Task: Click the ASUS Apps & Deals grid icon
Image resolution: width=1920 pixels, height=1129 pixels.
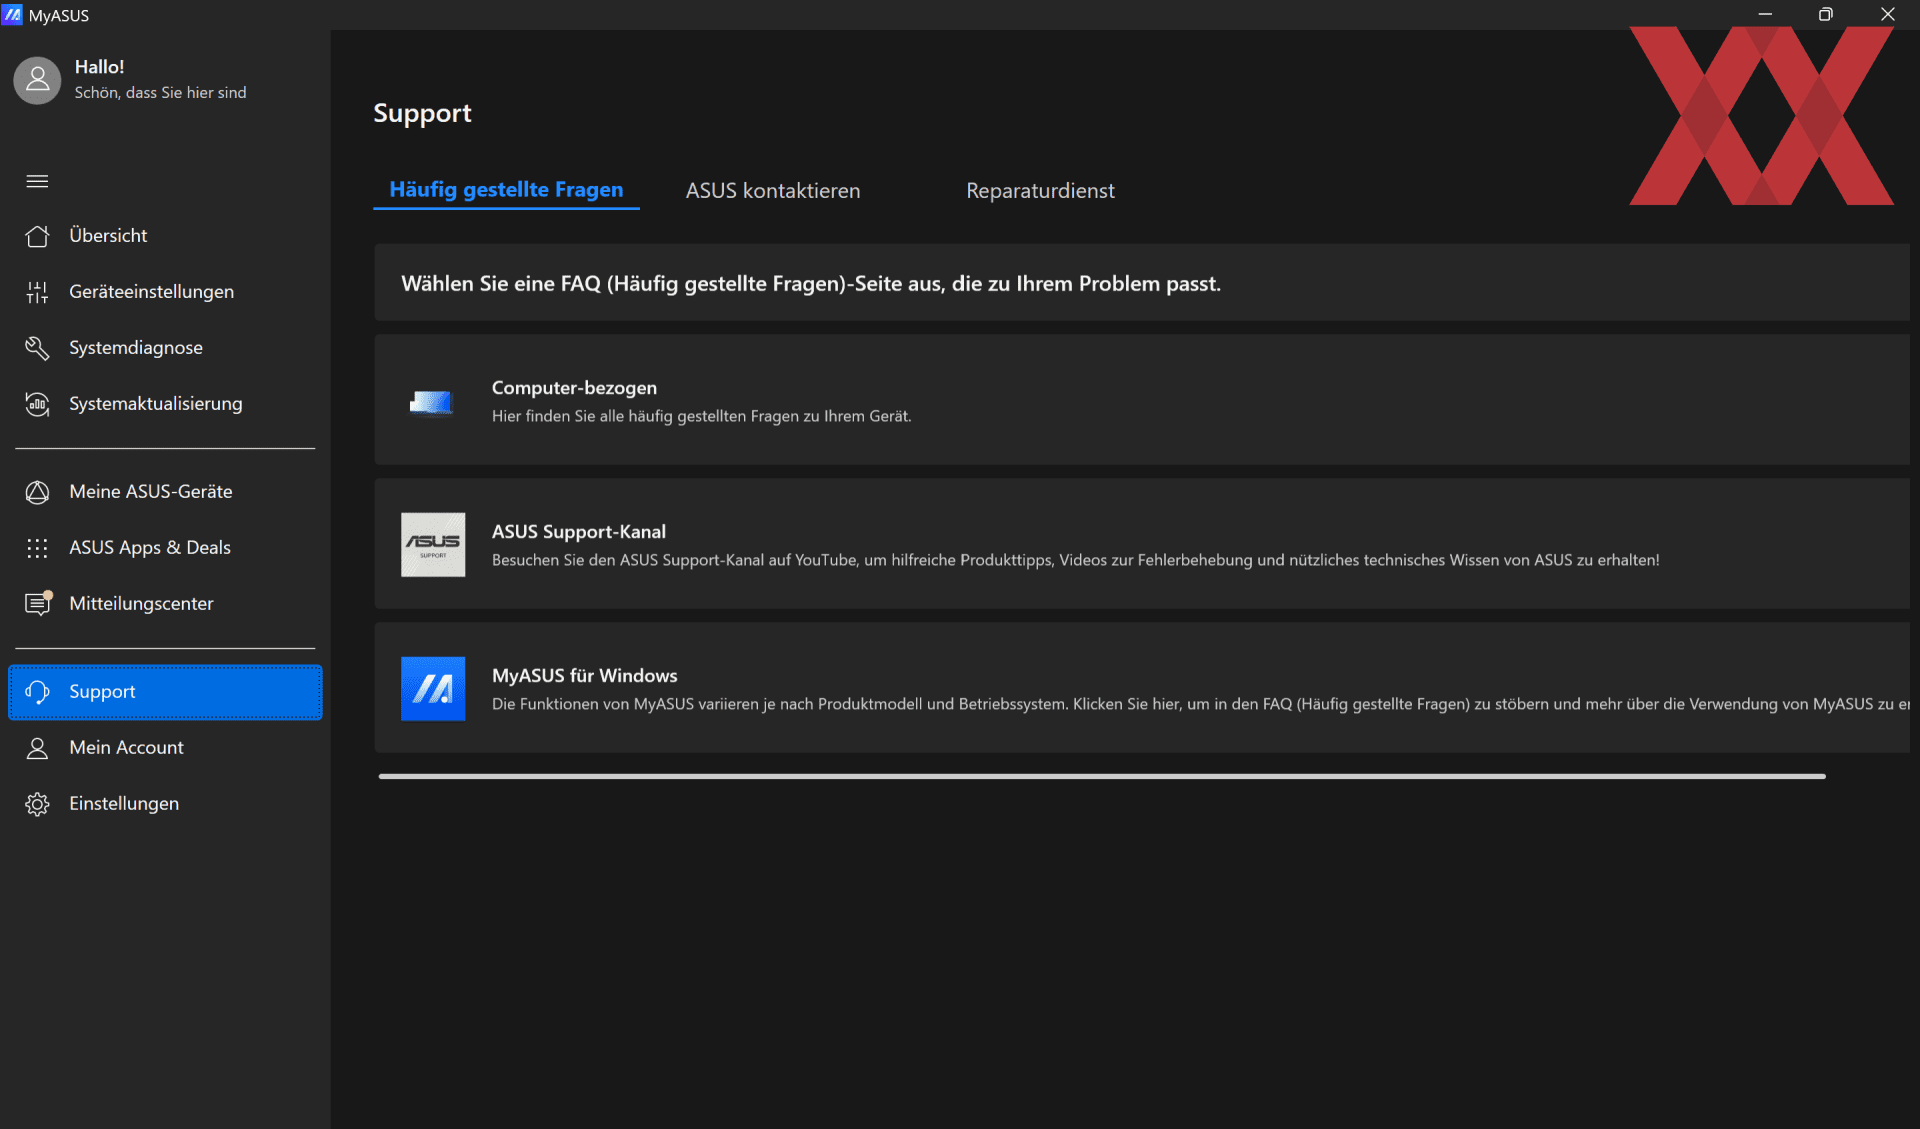Action: click(37, 548)
